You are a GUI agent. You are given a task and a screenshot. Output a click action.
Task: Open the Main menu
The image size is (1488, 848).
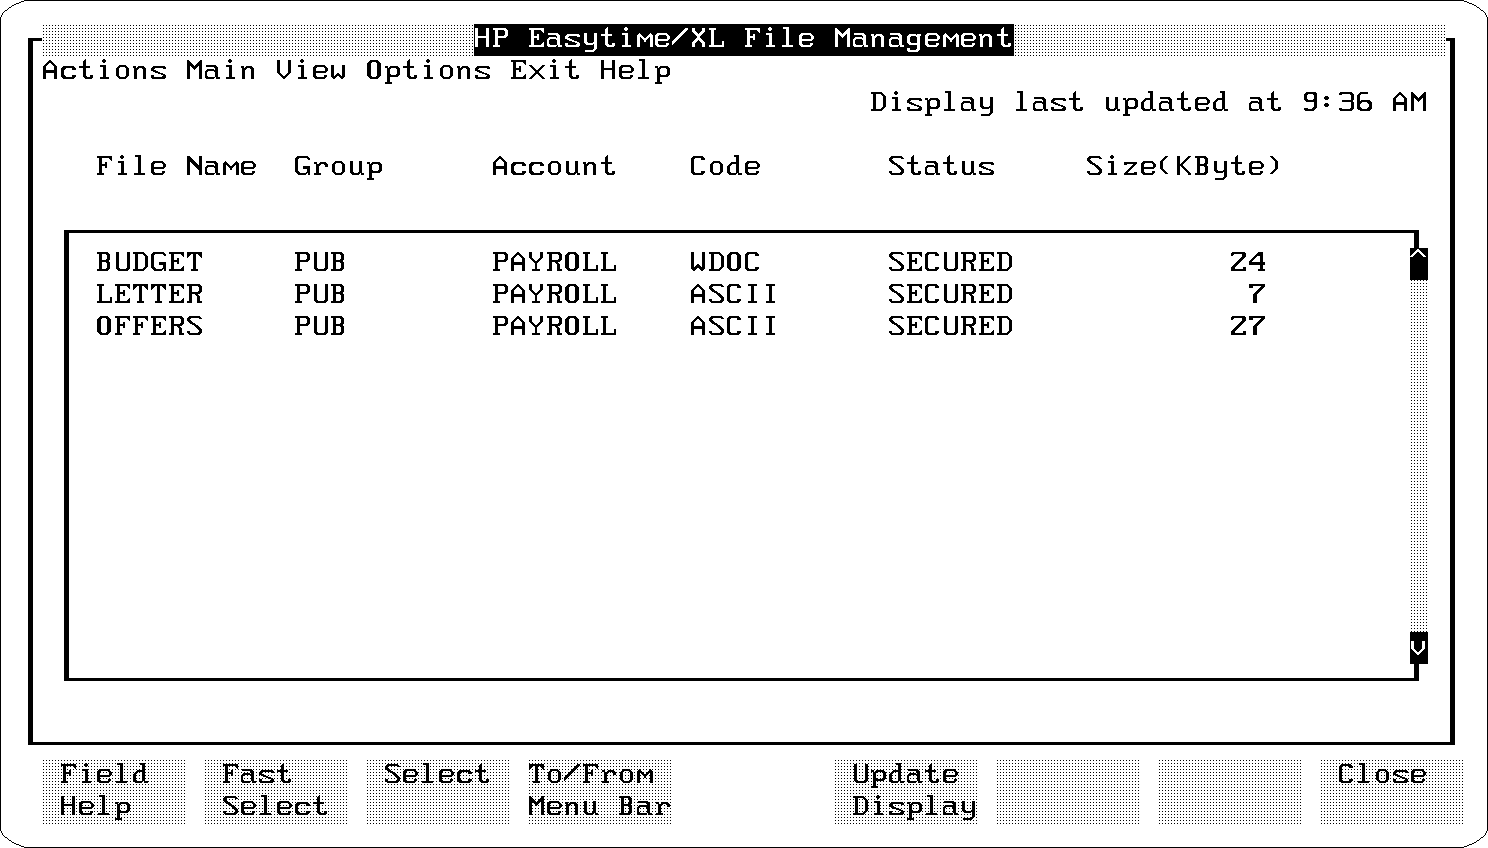coord(221,71)
